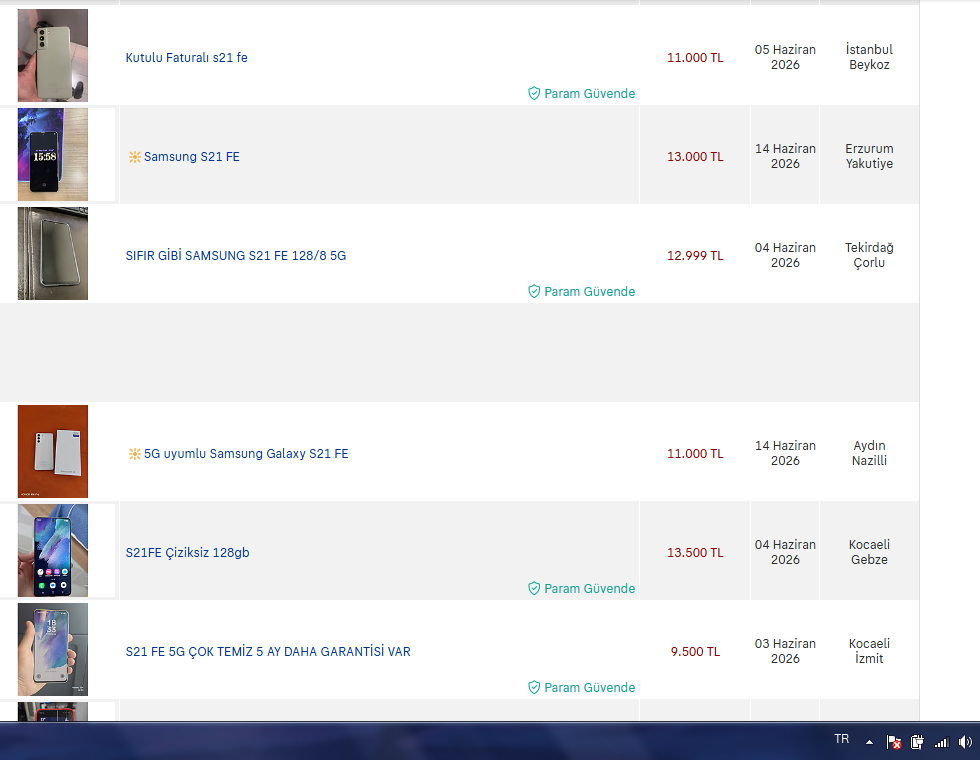Open "SIFIR GİBİ SAMSUNG S21 FE 128/8 5G" listing

coord(236,256)
